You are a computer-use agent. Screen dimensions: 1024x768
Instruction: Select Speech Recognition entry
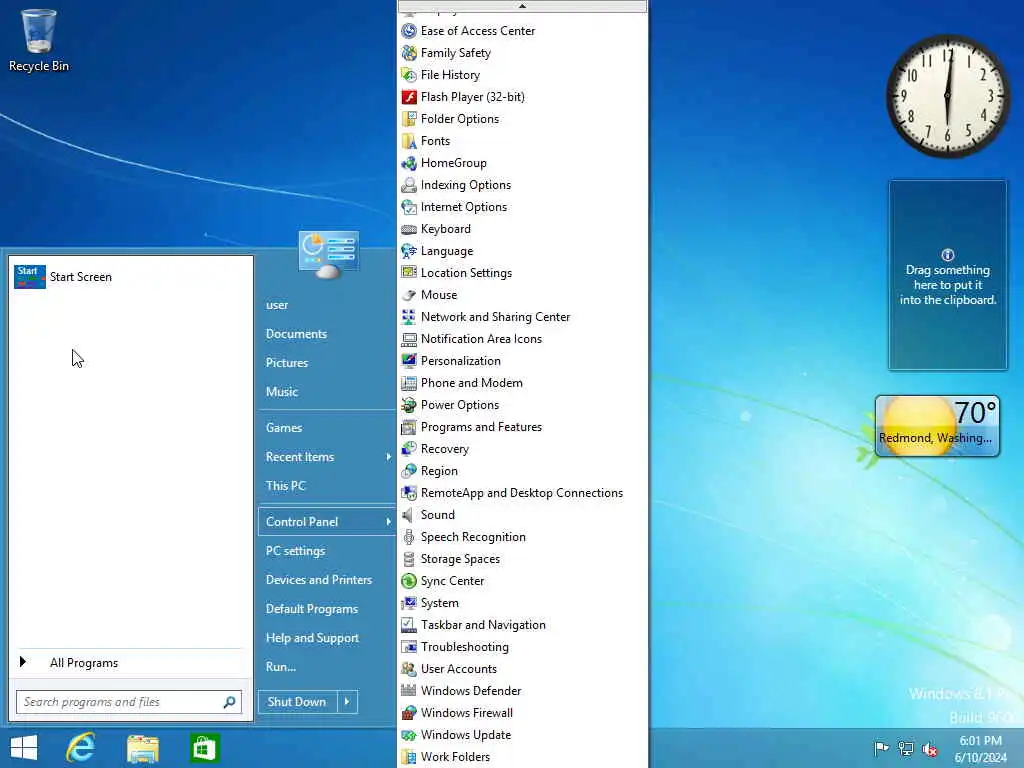pyautogui.click(x=473, y=537)
